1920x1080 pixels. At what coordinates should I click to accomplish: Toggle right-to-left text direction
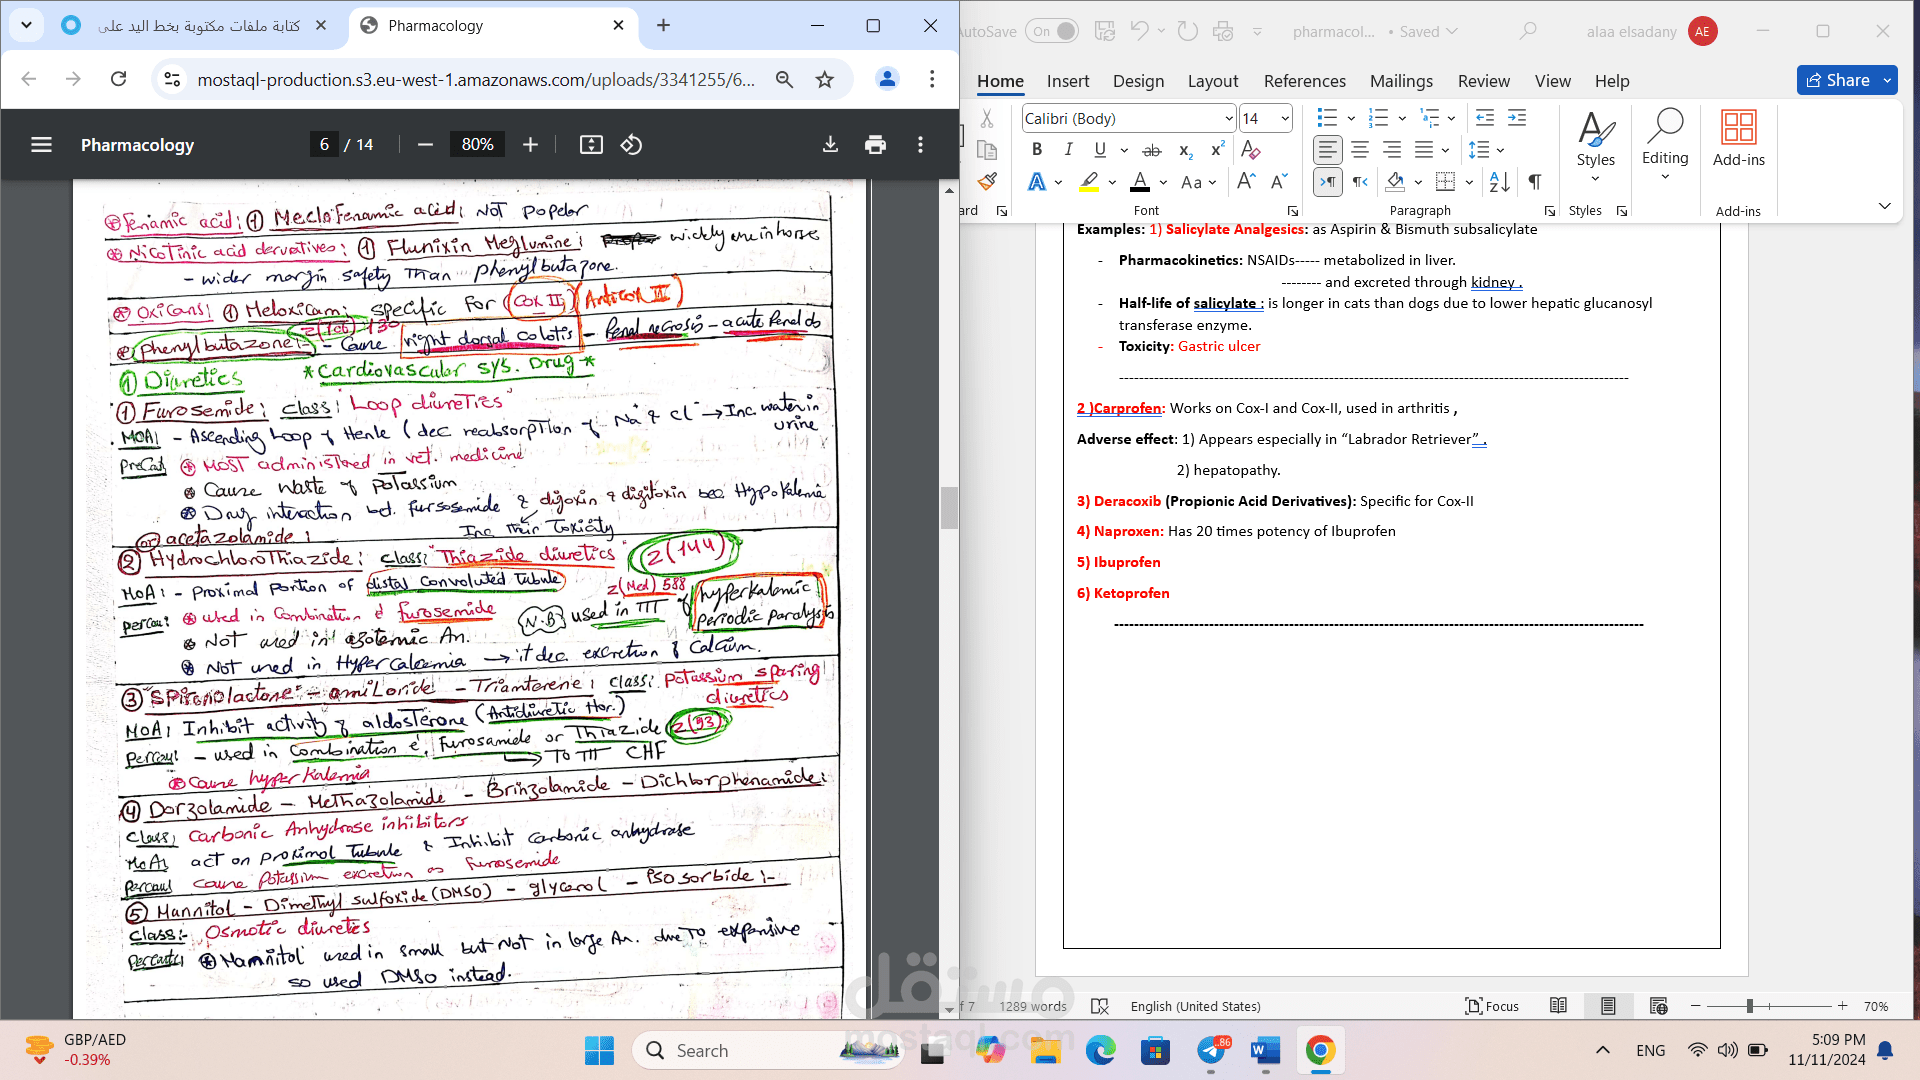1360,181
